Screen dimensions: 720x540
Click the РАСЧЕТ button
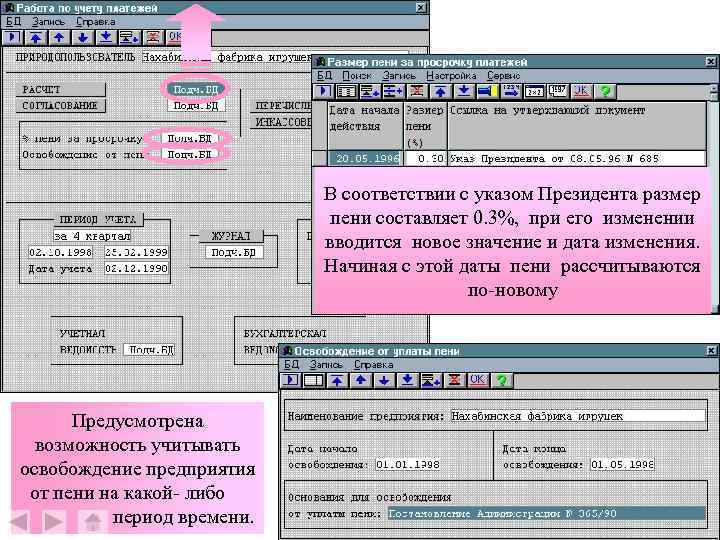pos(61,90)
